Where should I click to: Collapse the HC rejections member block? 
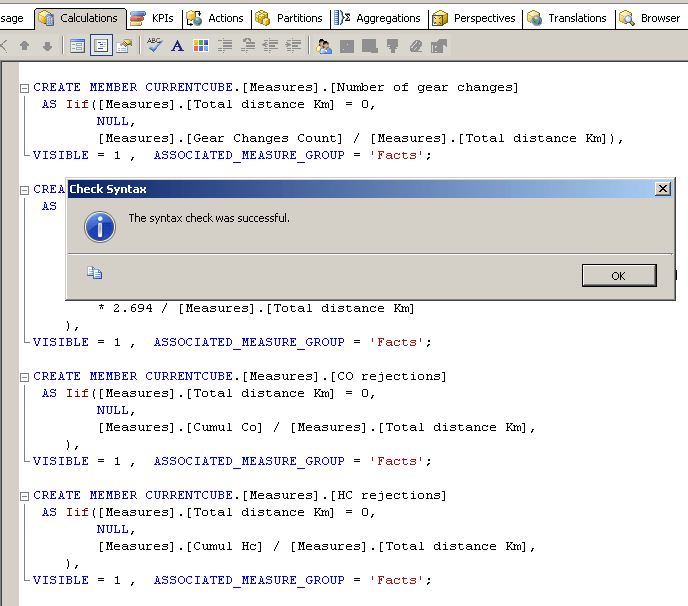click(x=25, y=496)
